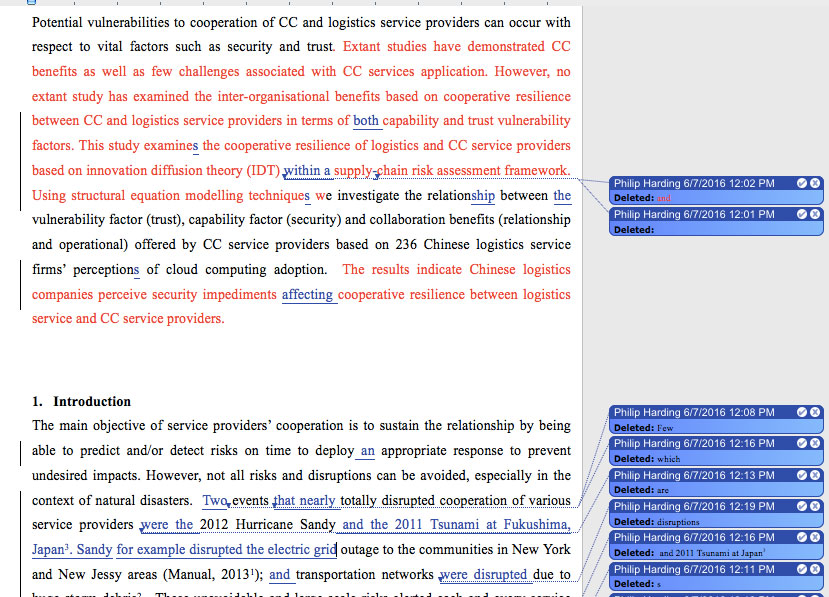Accept the deletion of 'are'
Viewport: 829px width, 597px height.
pos(802,475)
